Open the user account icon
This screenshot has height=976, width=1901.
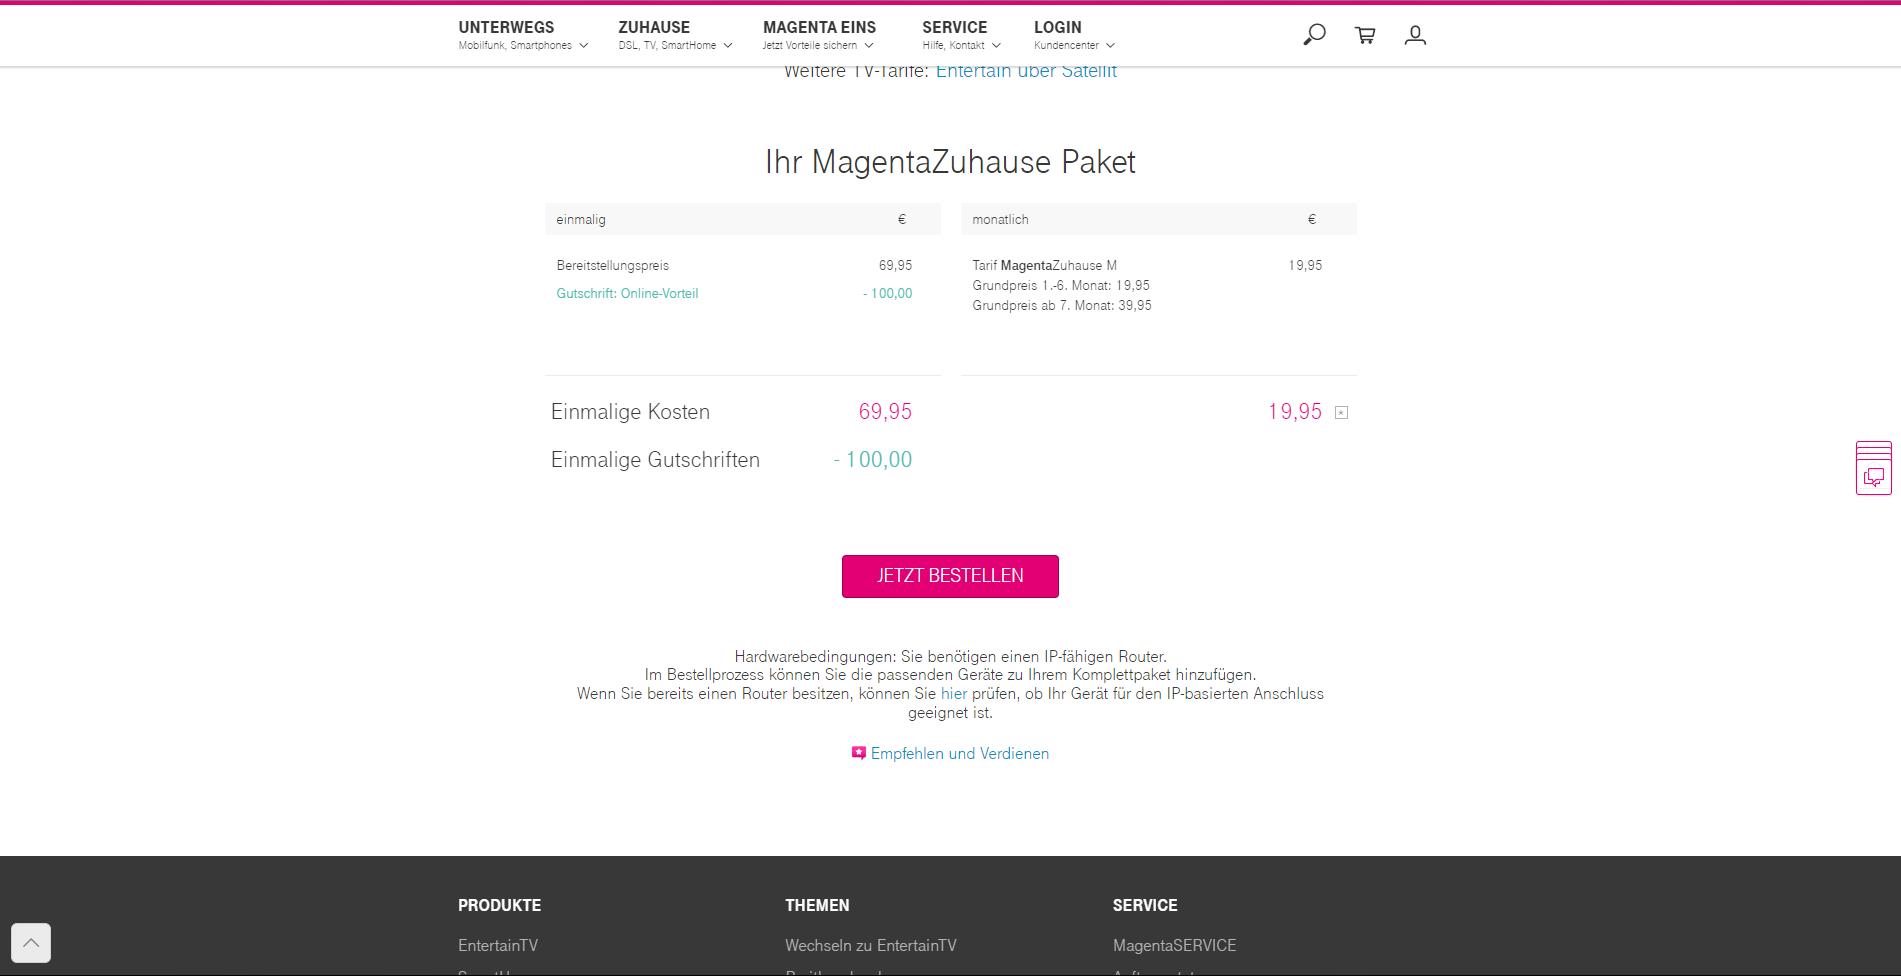(1415, 35)
